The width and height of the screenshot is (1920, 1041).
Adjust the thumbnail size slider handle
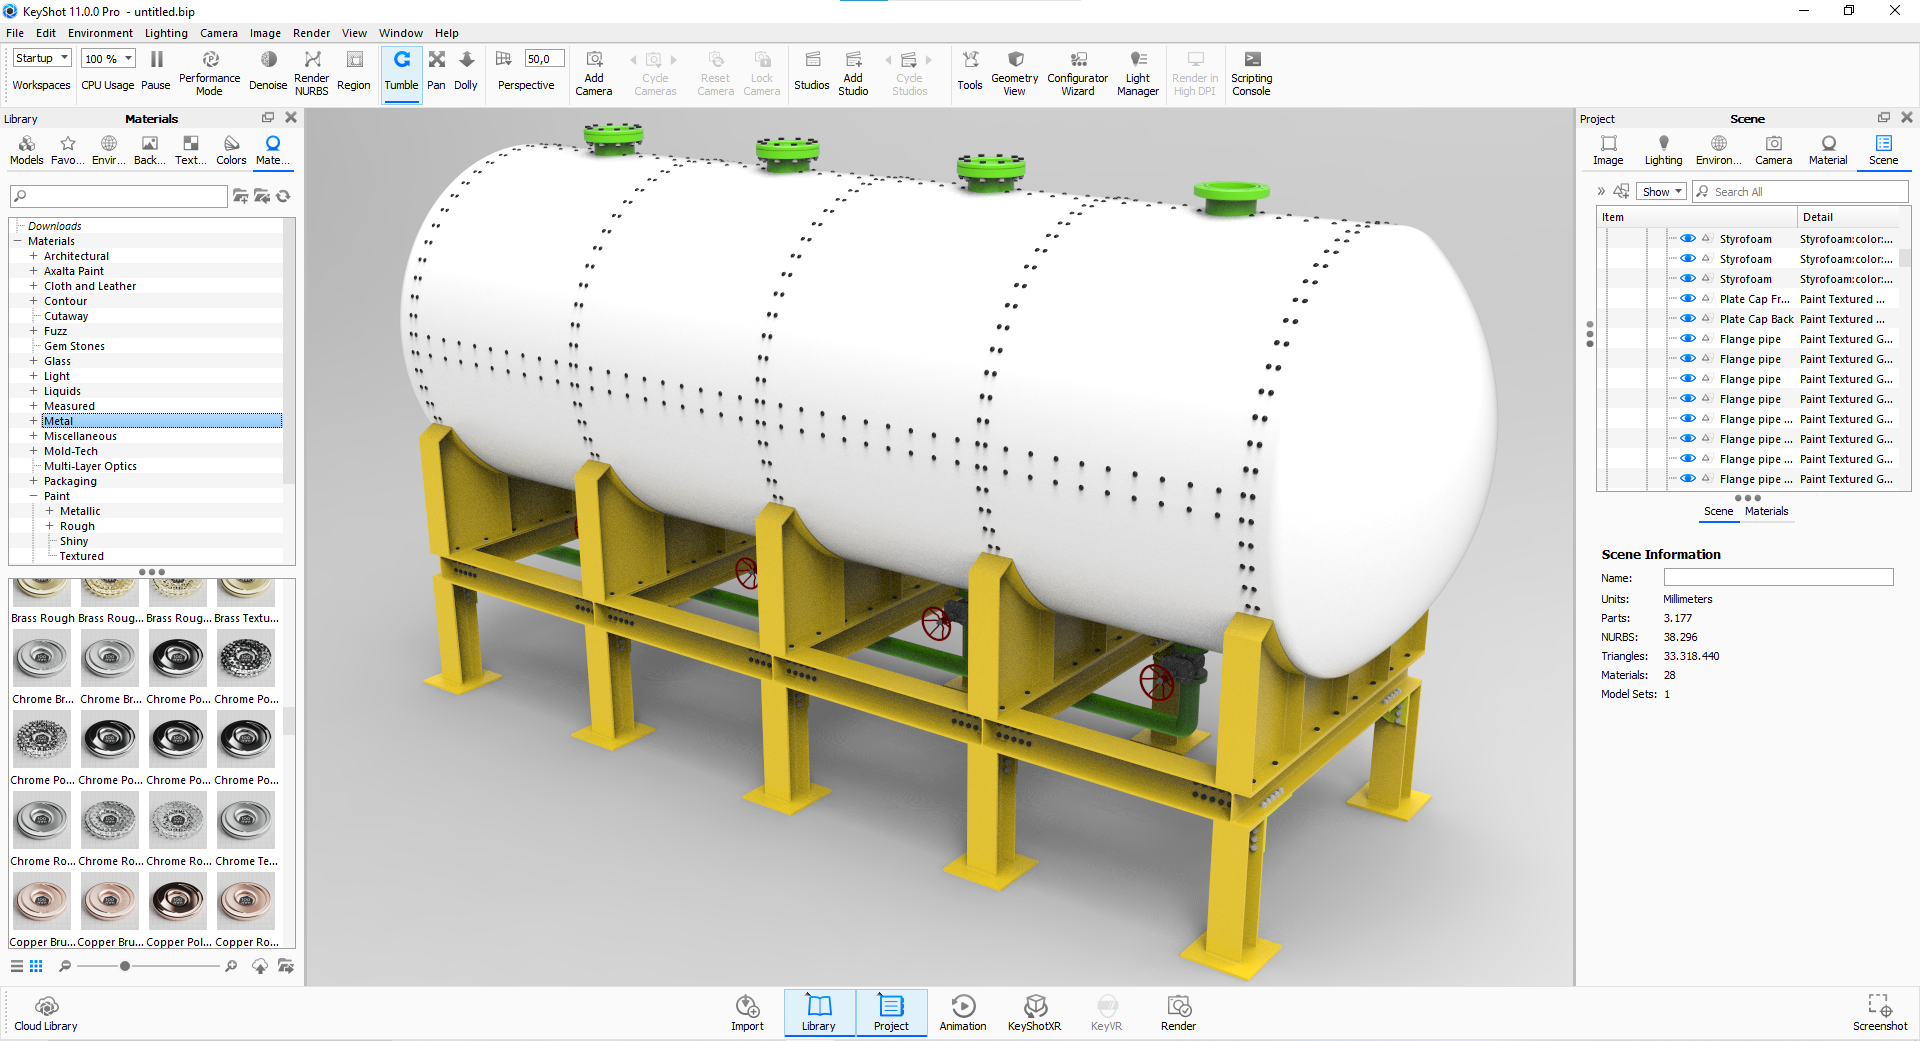pyautogui.click(x=125, y=966)
